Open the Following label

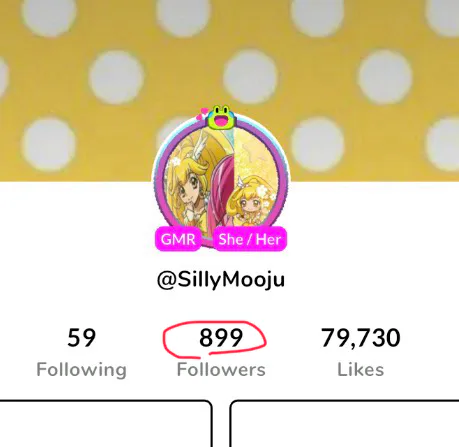coord(81,370)
